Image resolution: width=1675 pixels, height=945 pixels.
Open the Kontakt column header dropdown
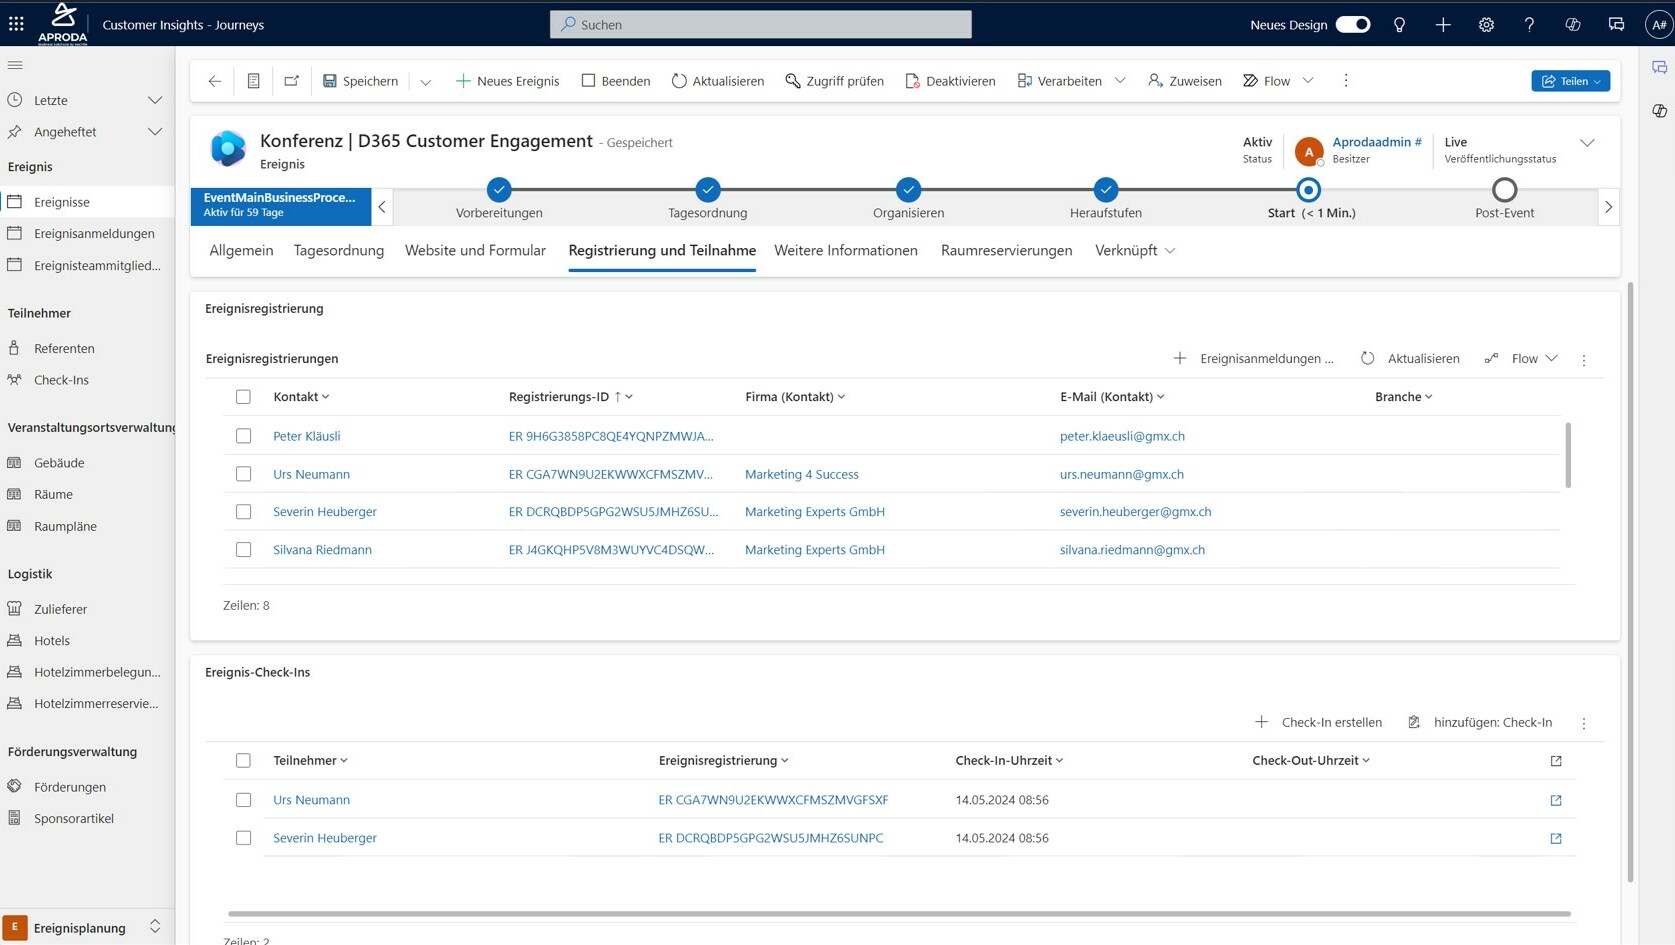[x=327, y=396]
